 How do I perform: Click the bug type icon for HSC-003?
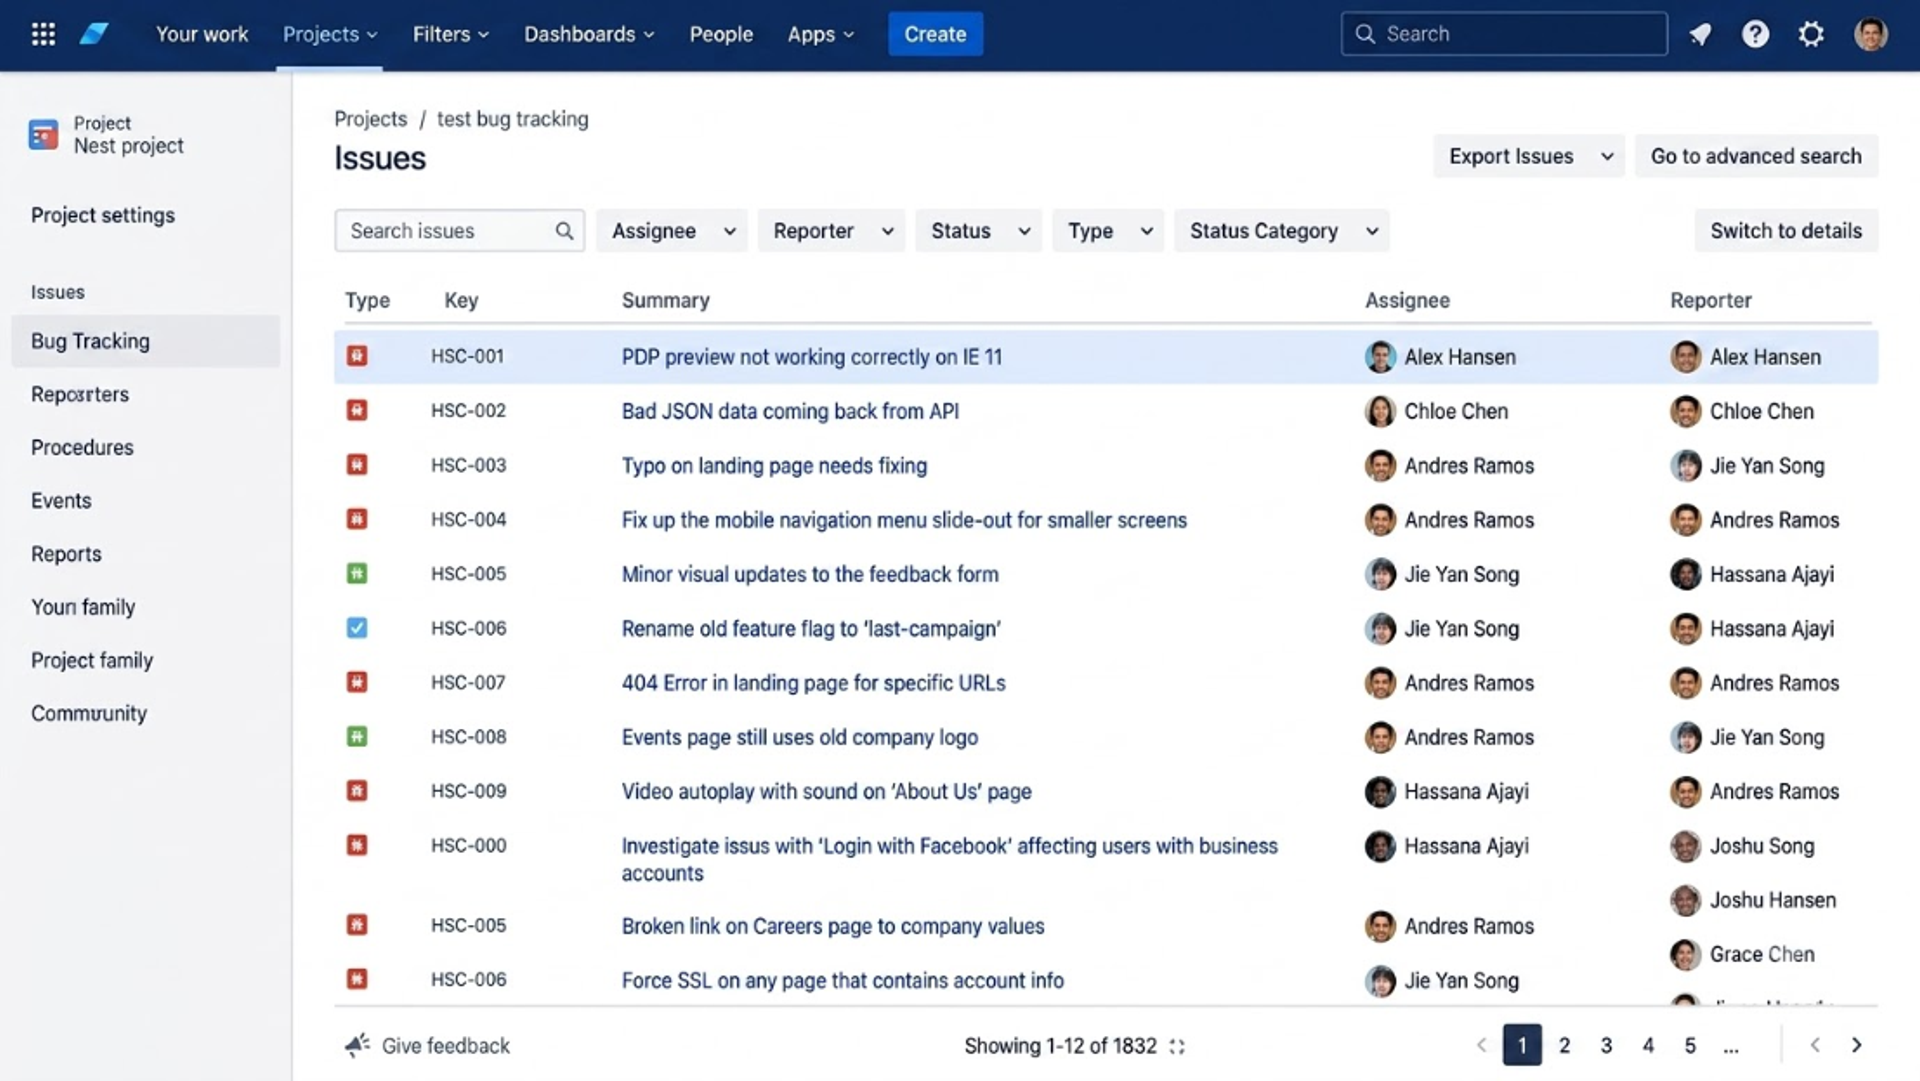click(x=357, y=465)
